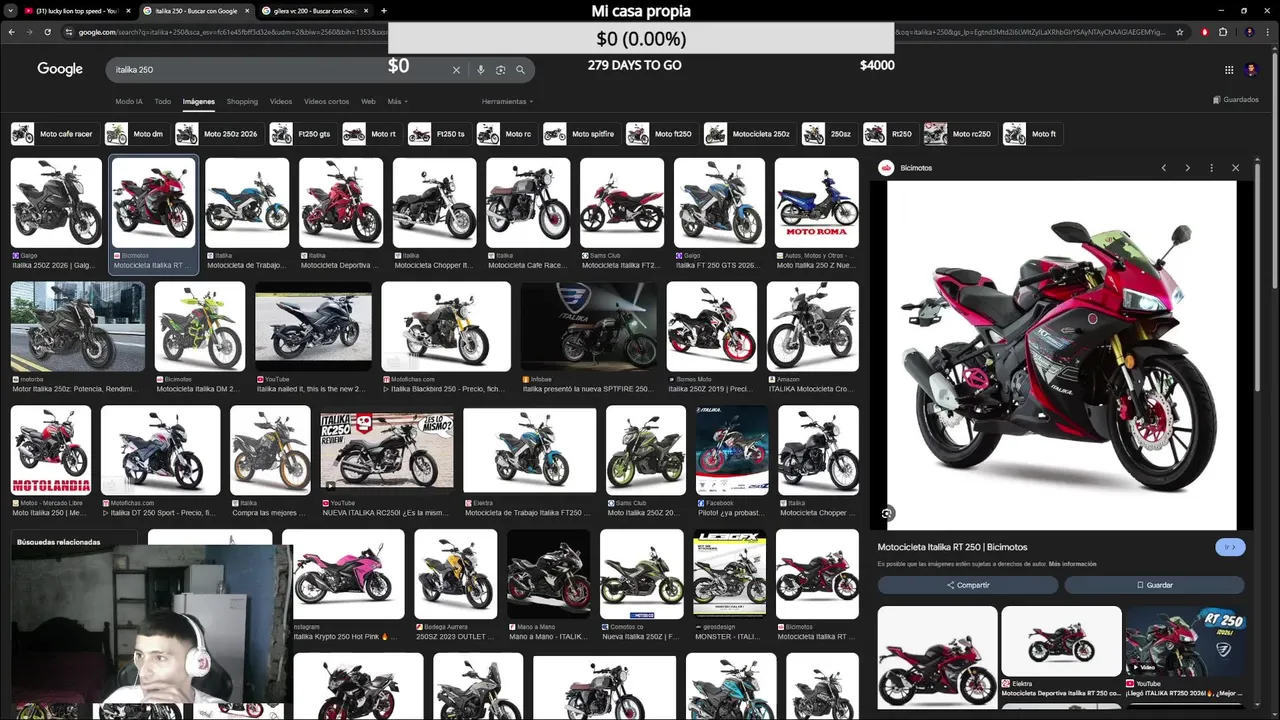Open the Moto Roma blue motorcycle thumbnail
1280x720 pixels.
(816, 202)
